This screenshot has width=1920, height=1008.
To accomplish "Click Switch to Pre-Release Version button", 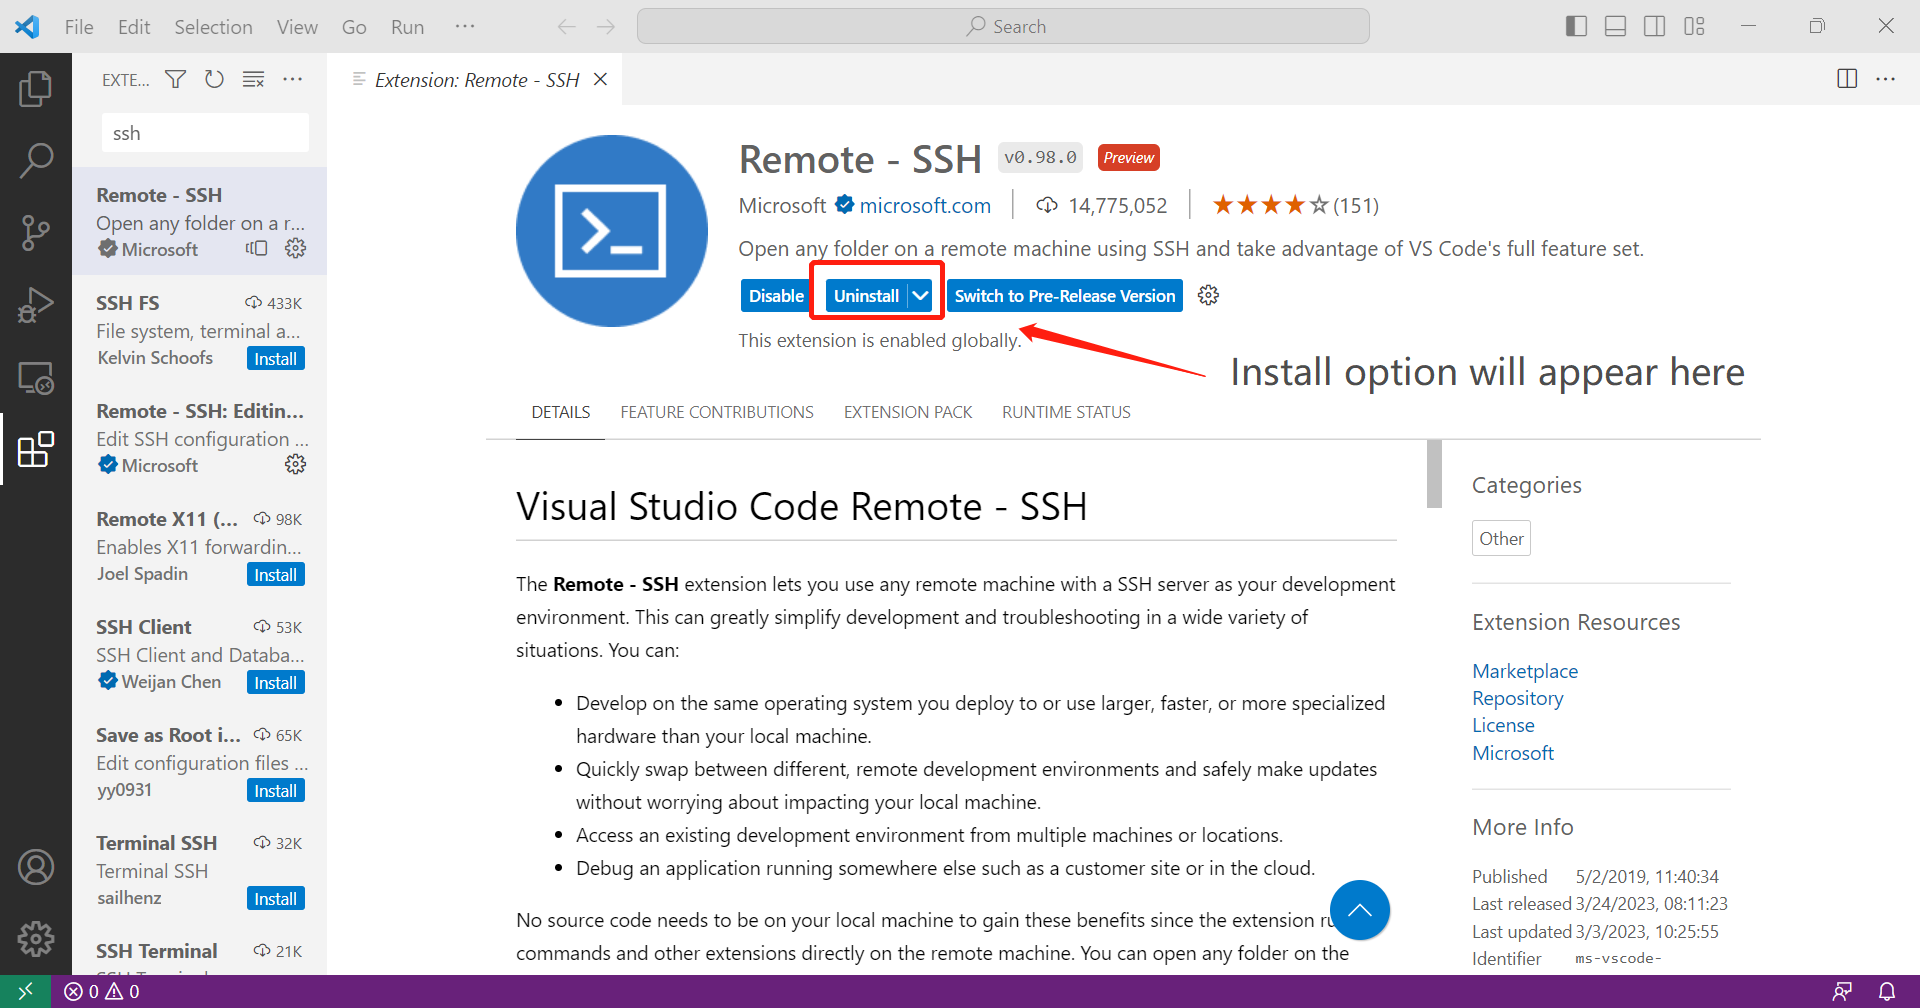I will coord(1065,295).
